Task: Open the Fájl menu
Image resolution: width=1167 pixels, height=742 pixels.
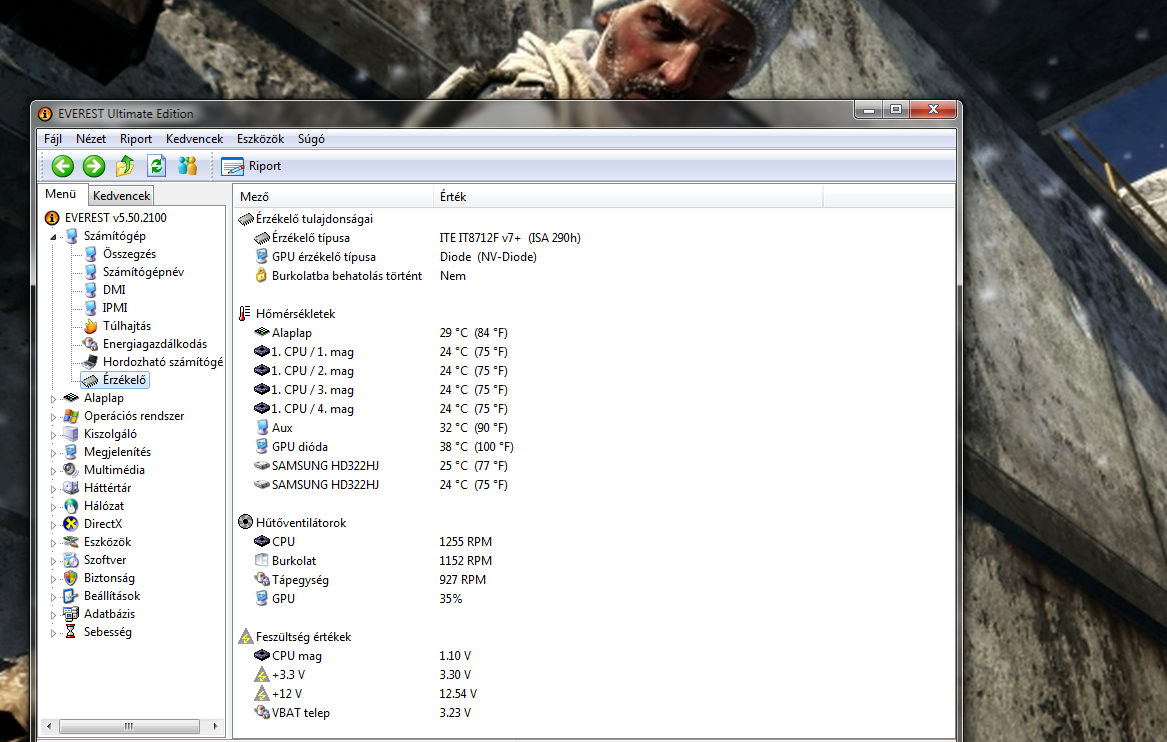Action: [53, 138]
